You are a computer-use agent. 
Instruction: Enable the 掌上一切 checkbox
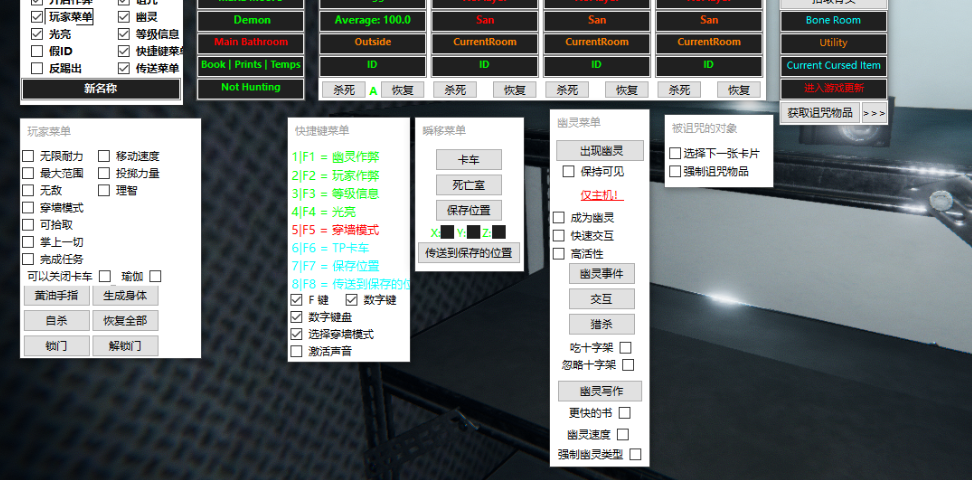28,242
